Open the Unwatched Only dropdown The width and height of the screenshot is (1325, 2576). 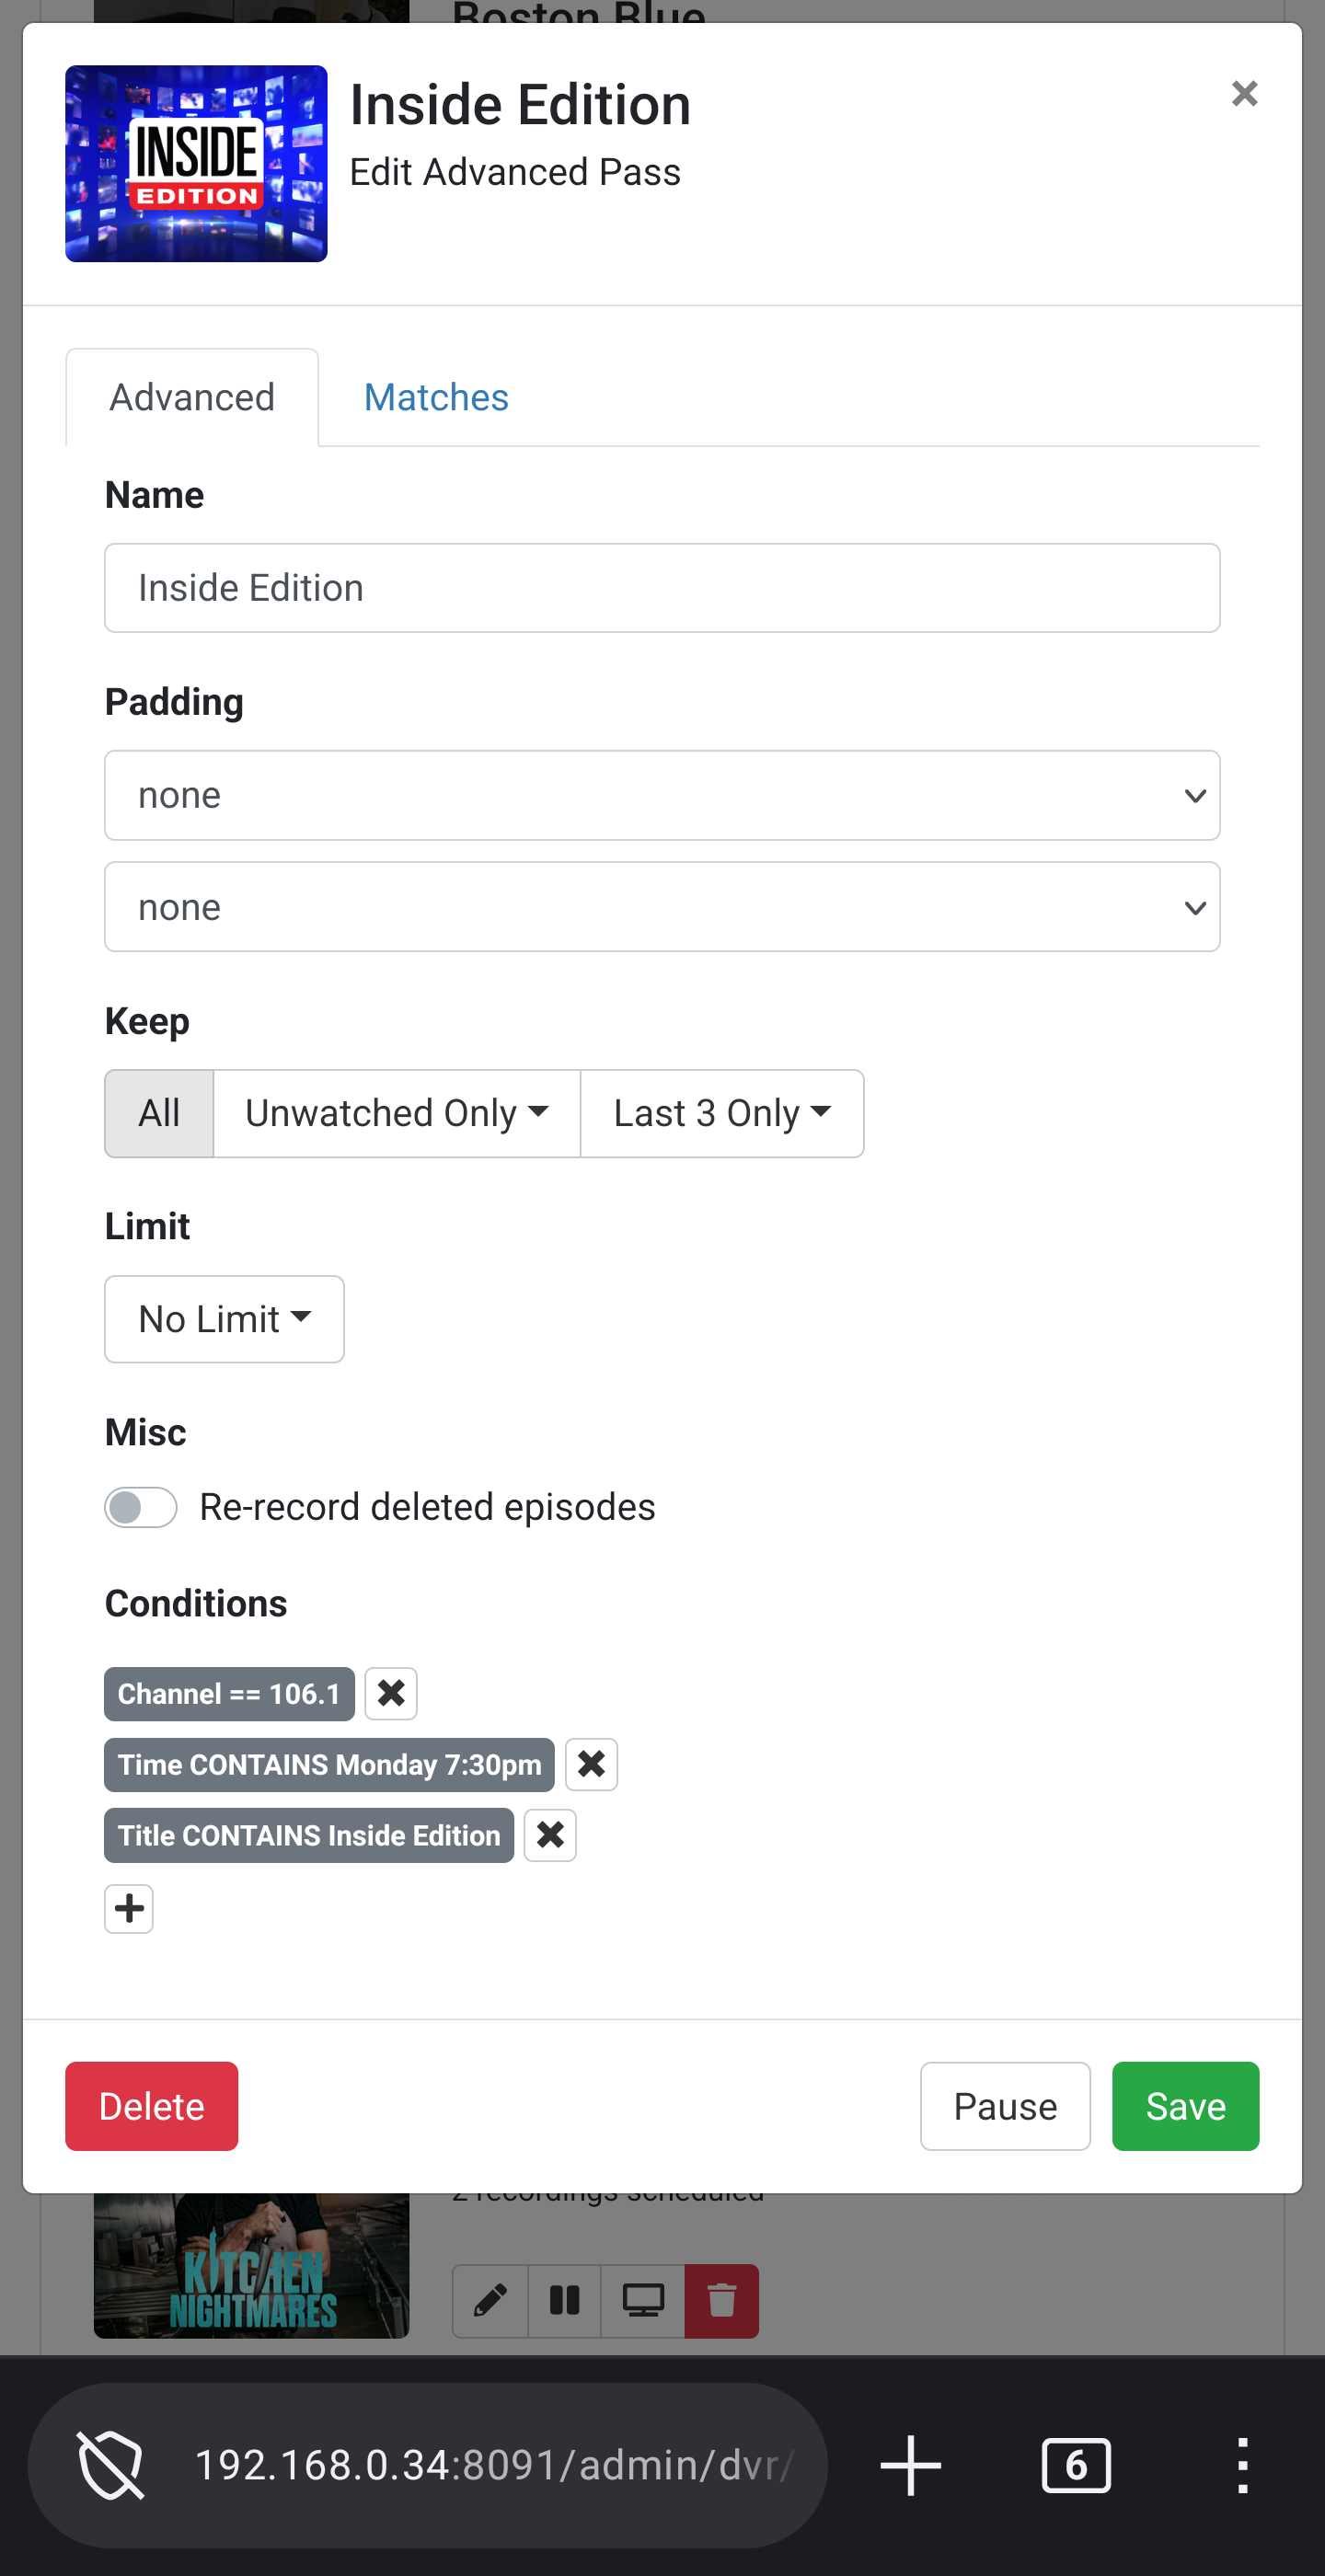pos(397,1113)
